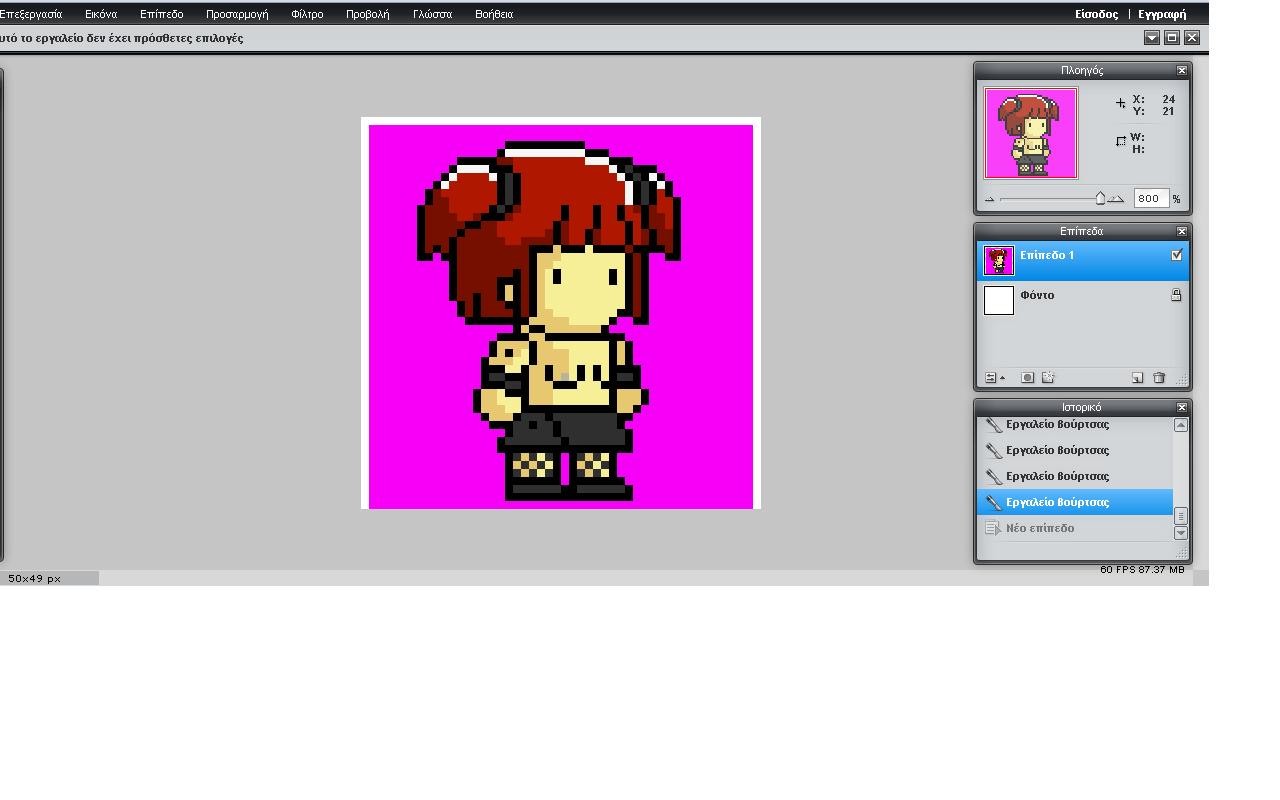Click the add layer mask icon
The image size is (1280, 800).
[1027, 378]
